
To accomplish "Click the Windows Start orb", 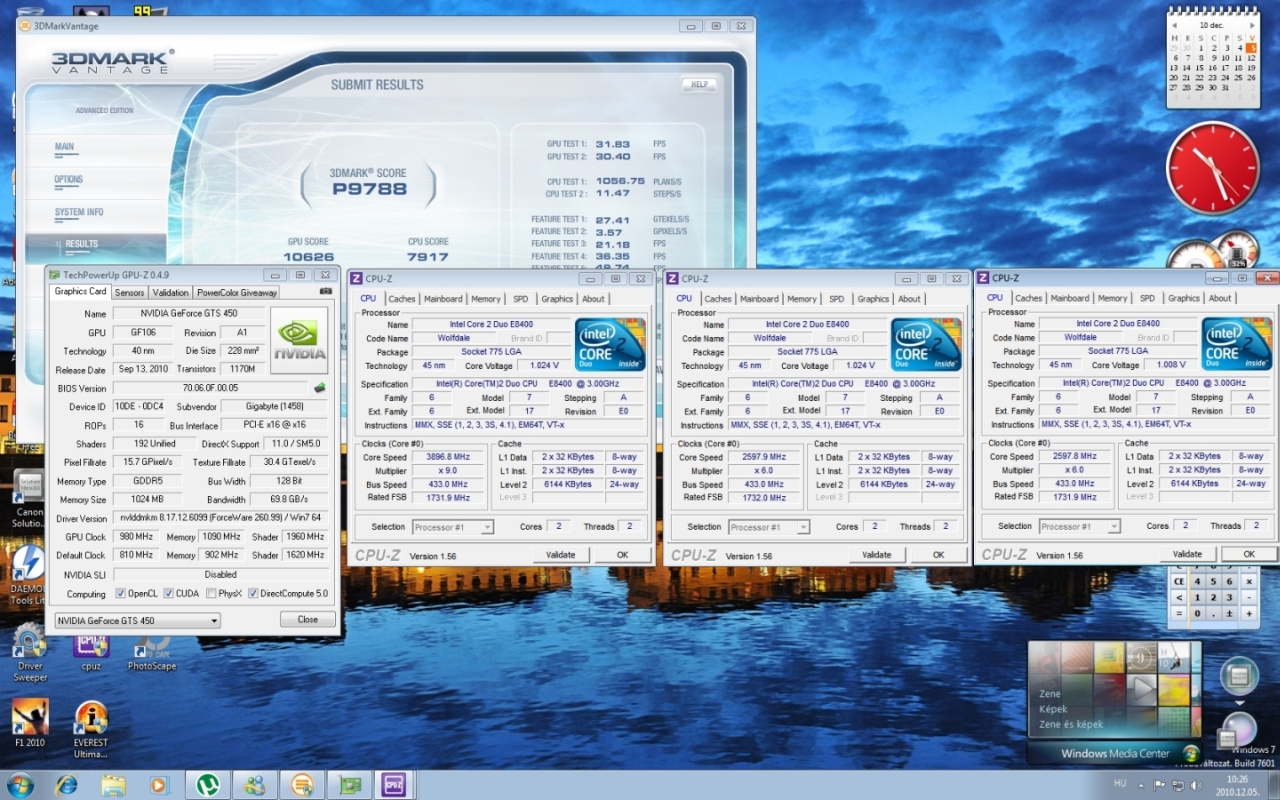I will tap(20, 784).
